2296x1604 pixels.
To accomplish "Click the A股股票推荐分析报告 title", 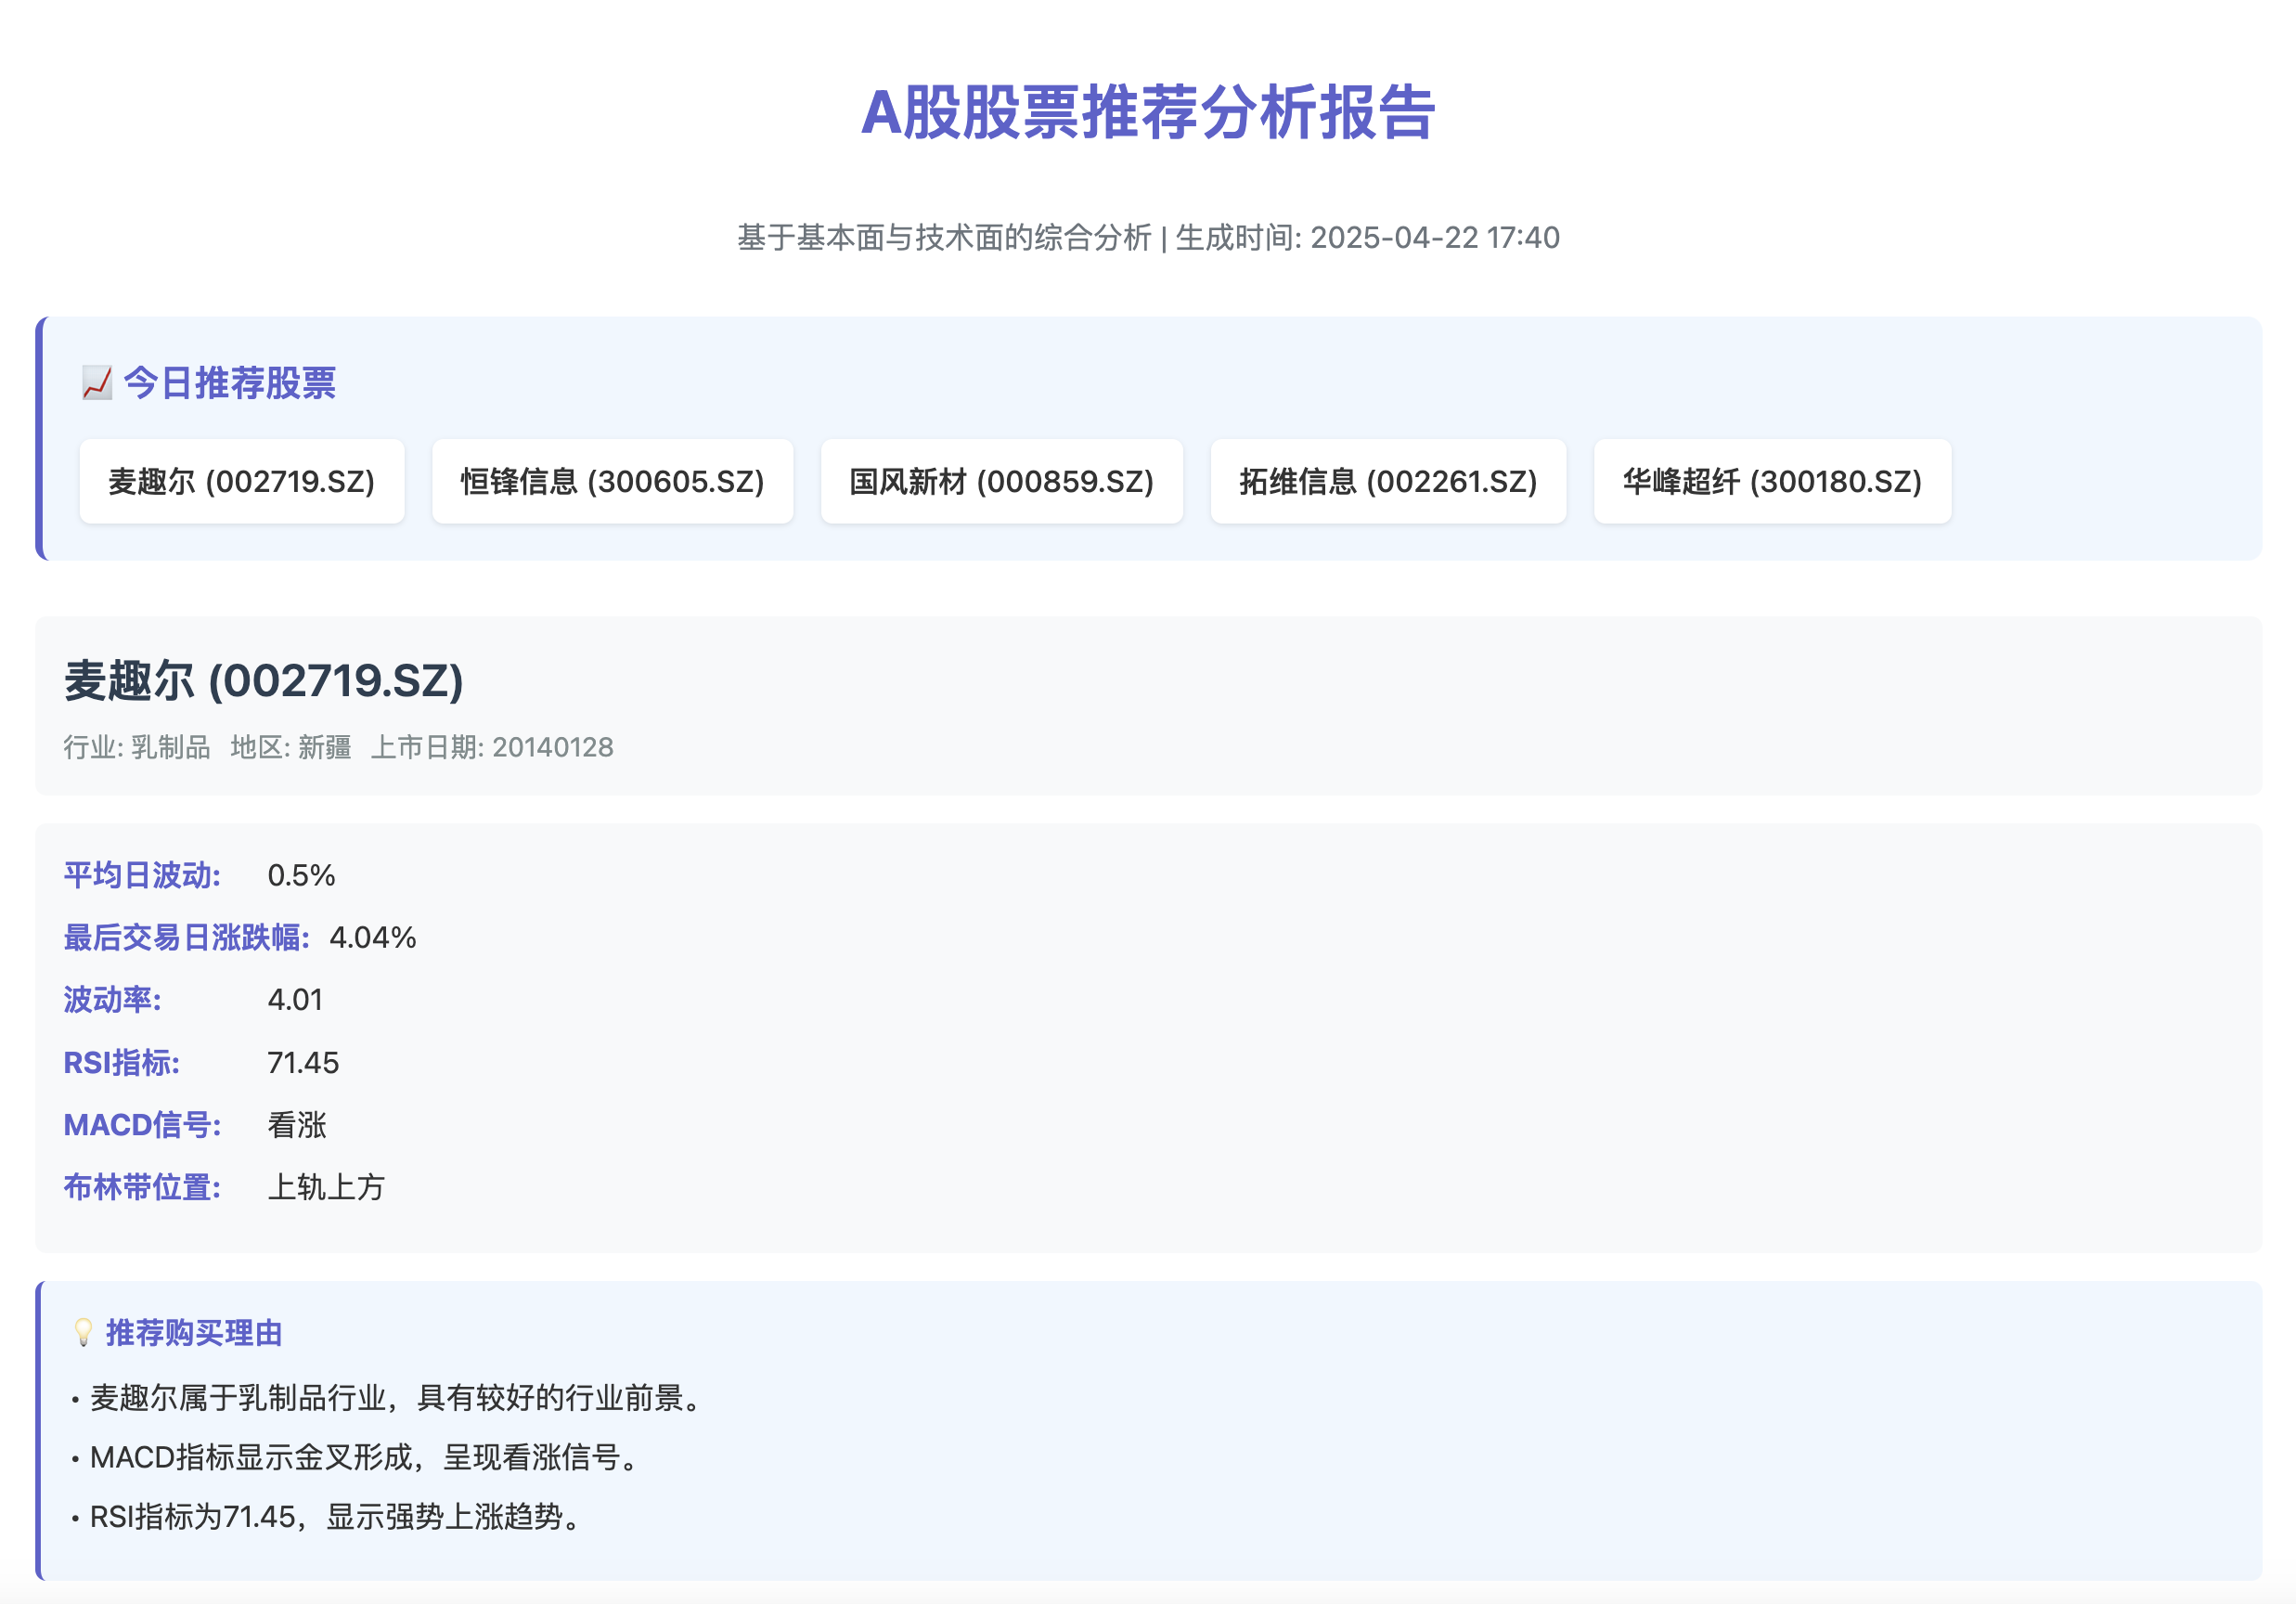I will (x=1148, y=111).
